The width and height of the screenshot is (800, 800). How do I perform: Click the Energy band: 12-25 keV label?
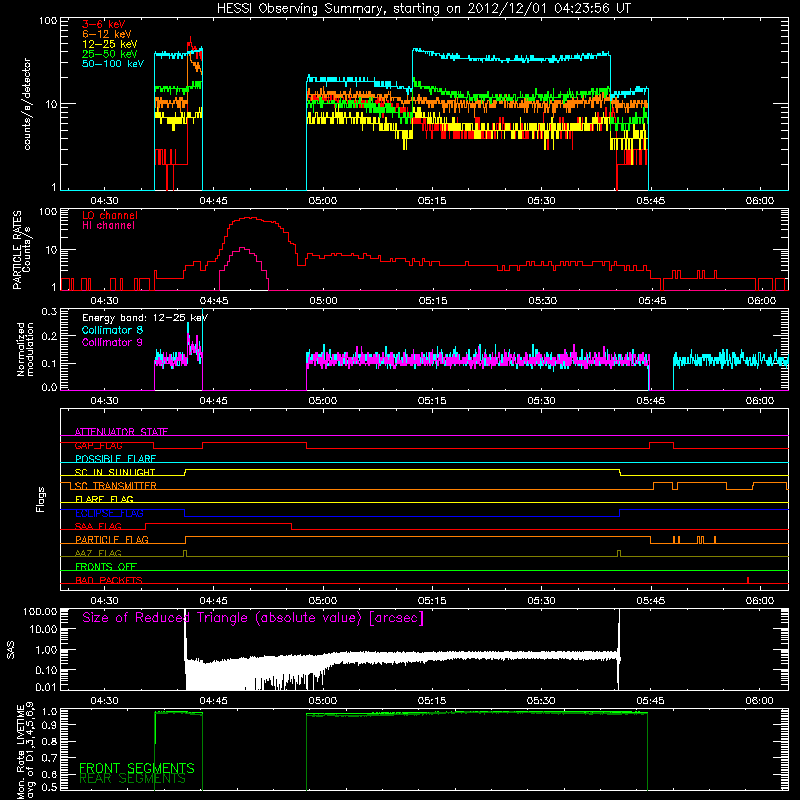click(x=145, y=318)
